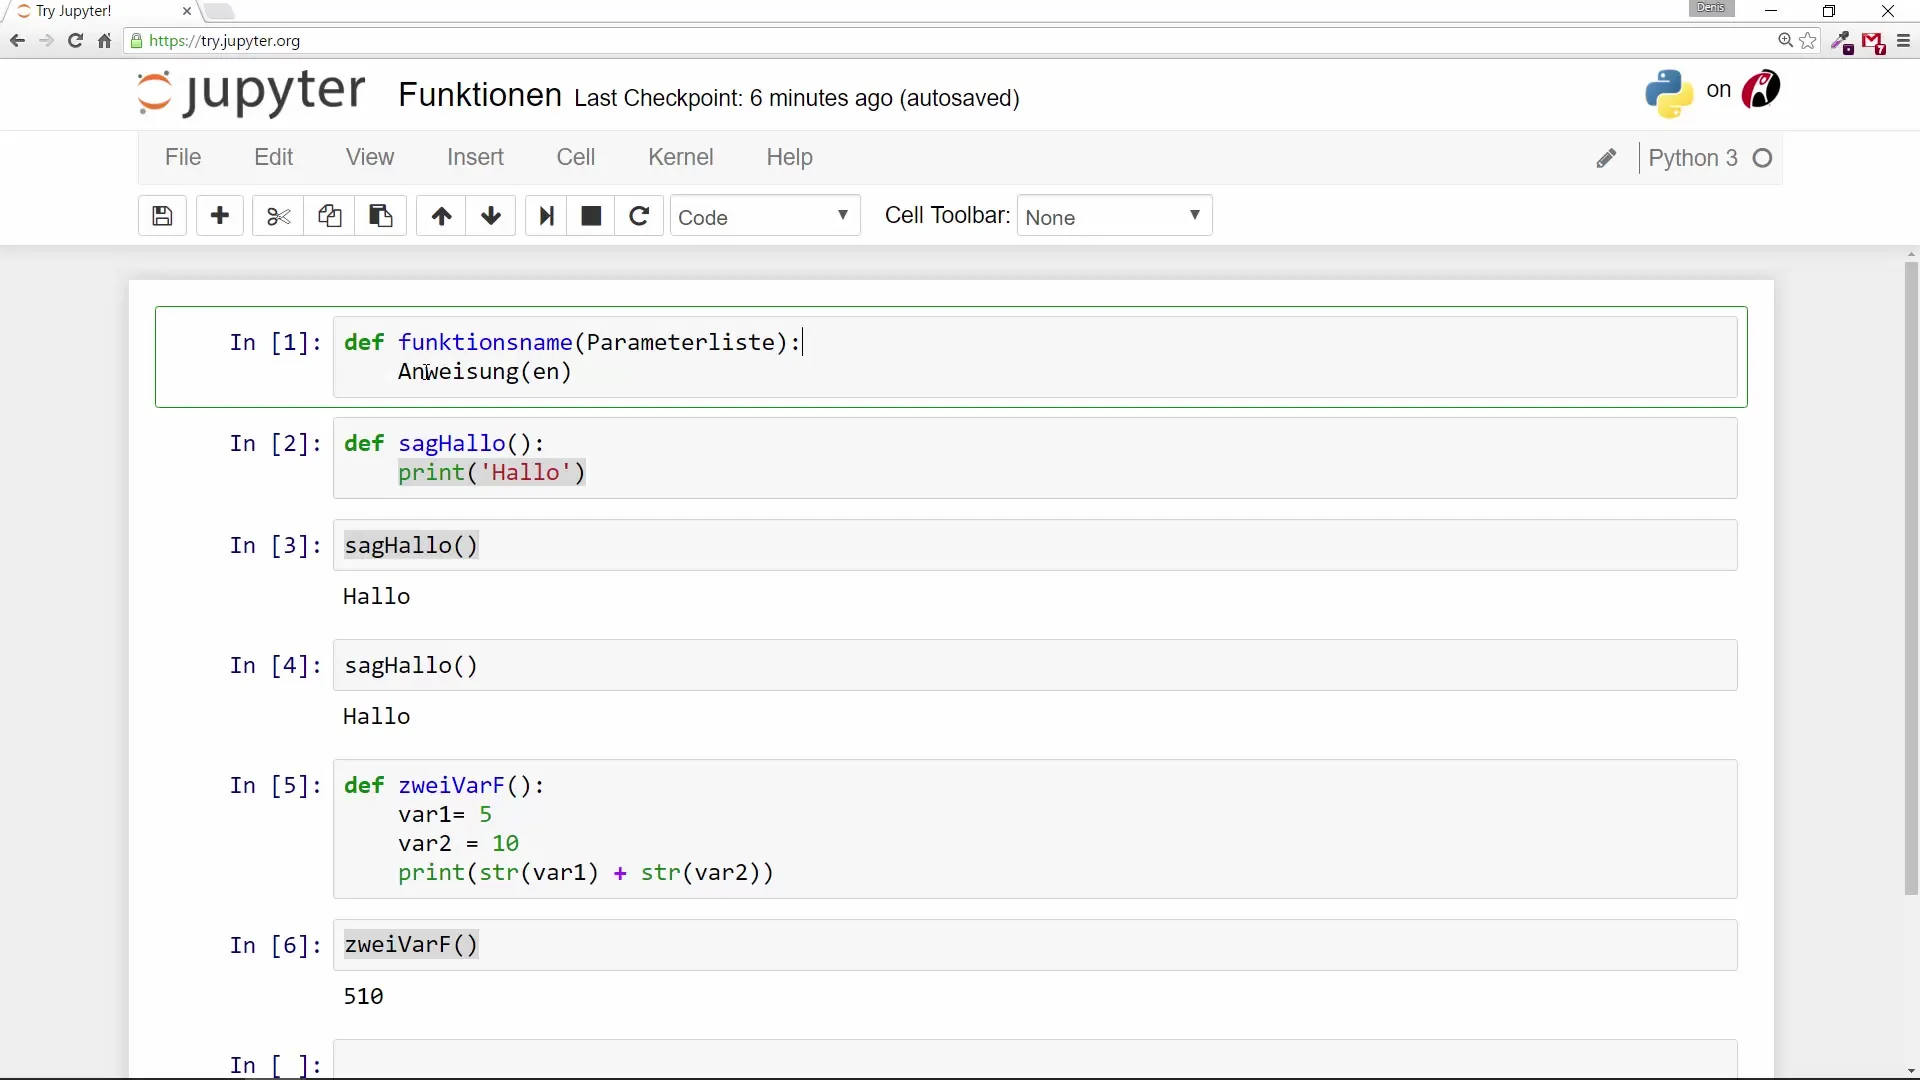Open cell type dropdown showing Code

[x=765, y=216]
